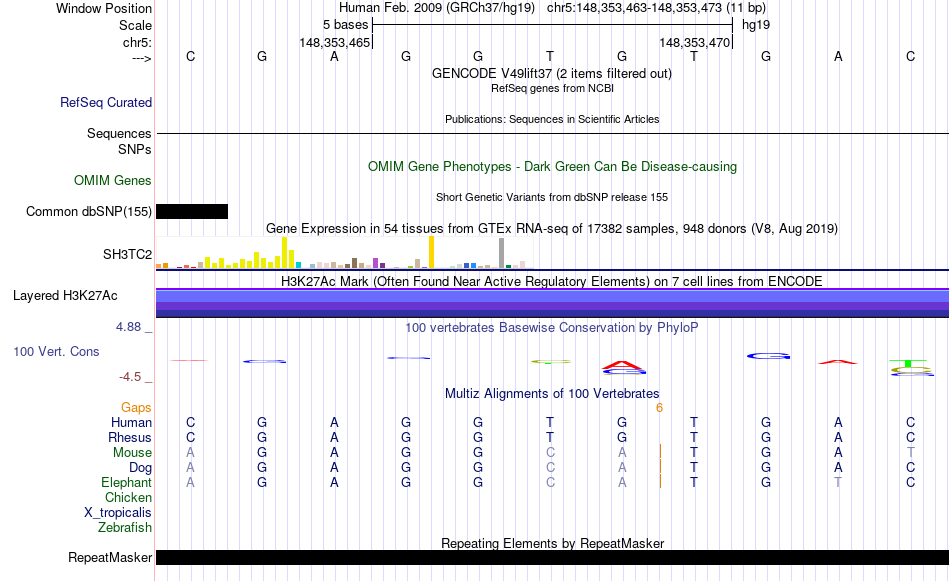Click the orange gap count 6
The width and height of the screenshot is (950, 581).
click(659, 408)
